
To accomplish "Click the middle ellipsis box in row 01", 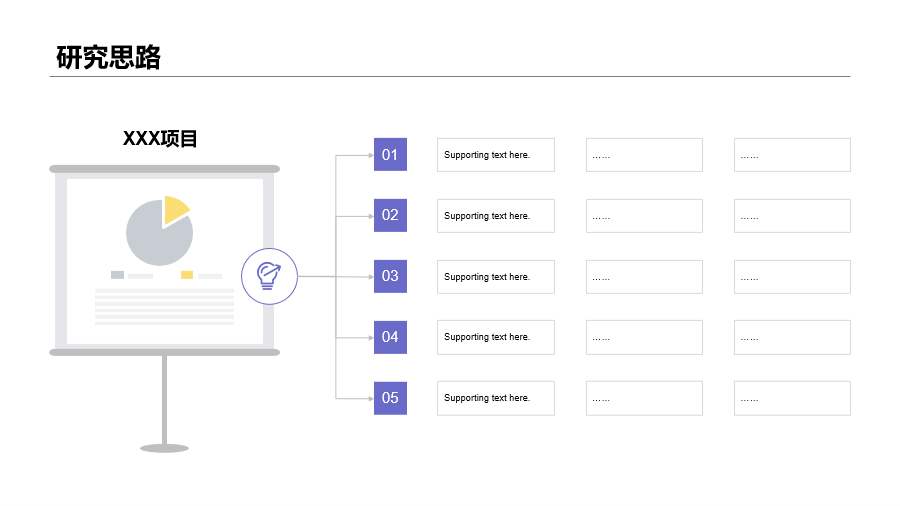I will click(x=644, y=155).
